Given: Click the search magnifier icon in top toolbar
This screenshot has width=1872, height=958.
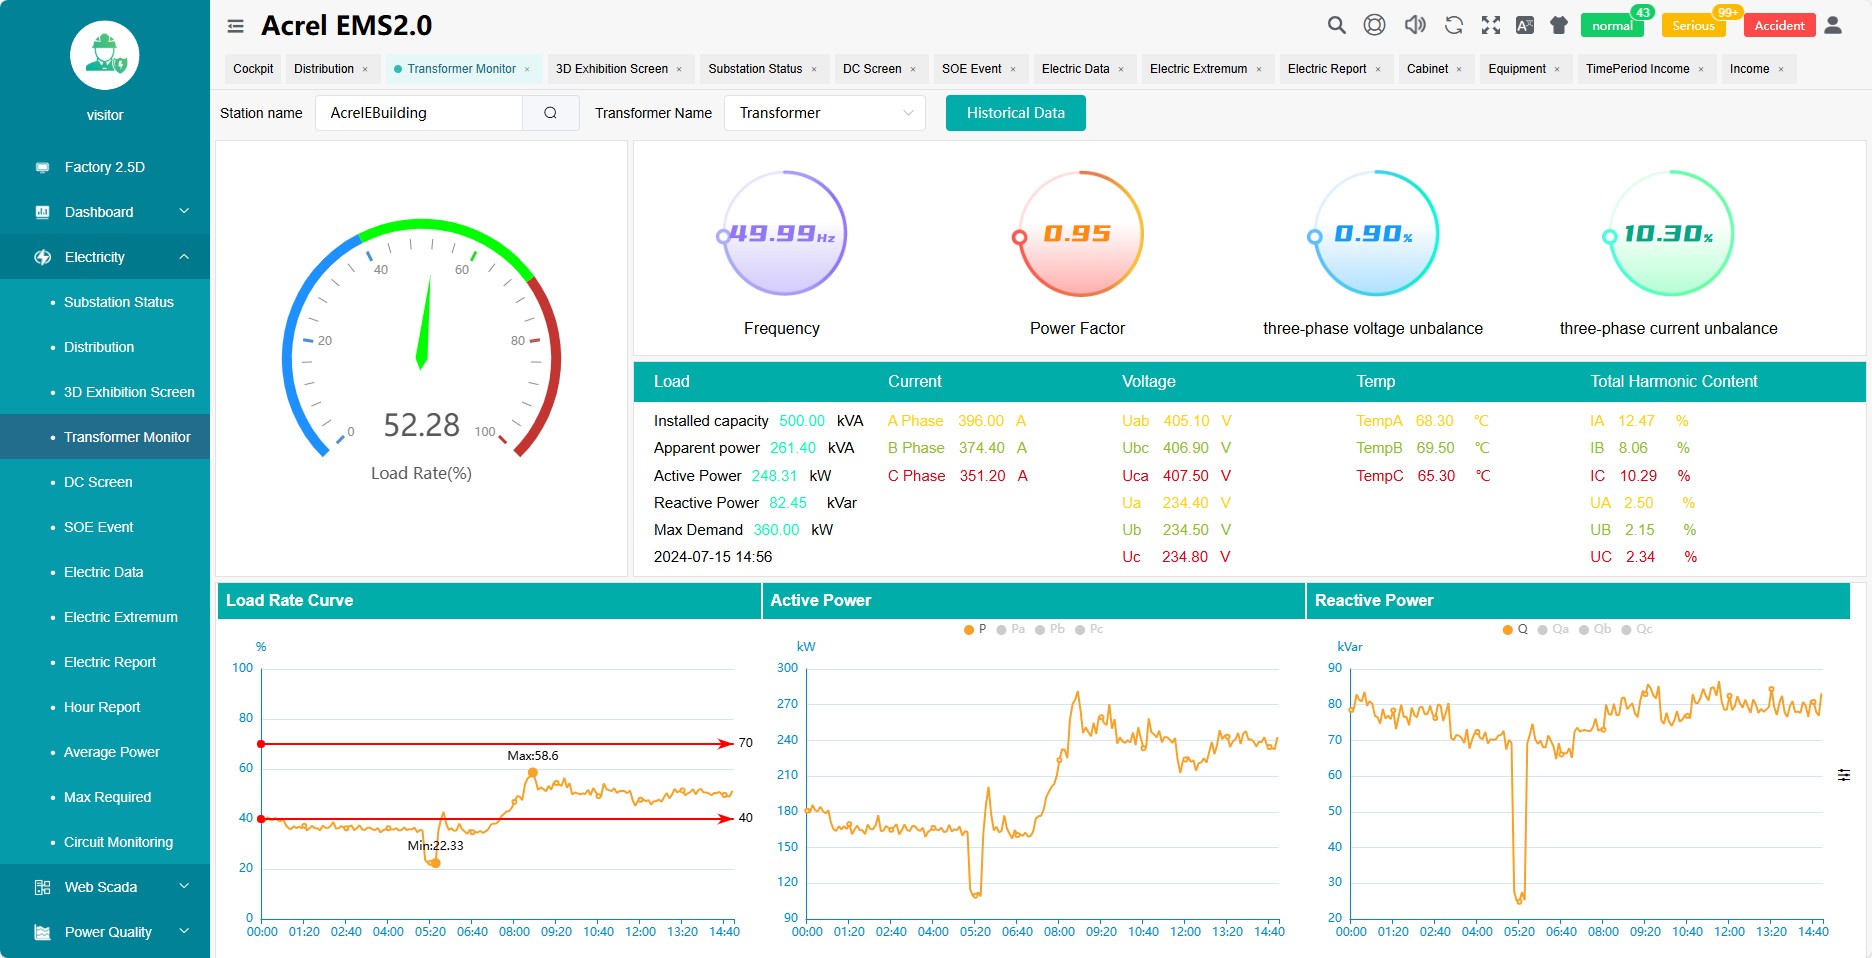Looking at the screenshot, I should pyautogui.click(x=1336, y=25).
